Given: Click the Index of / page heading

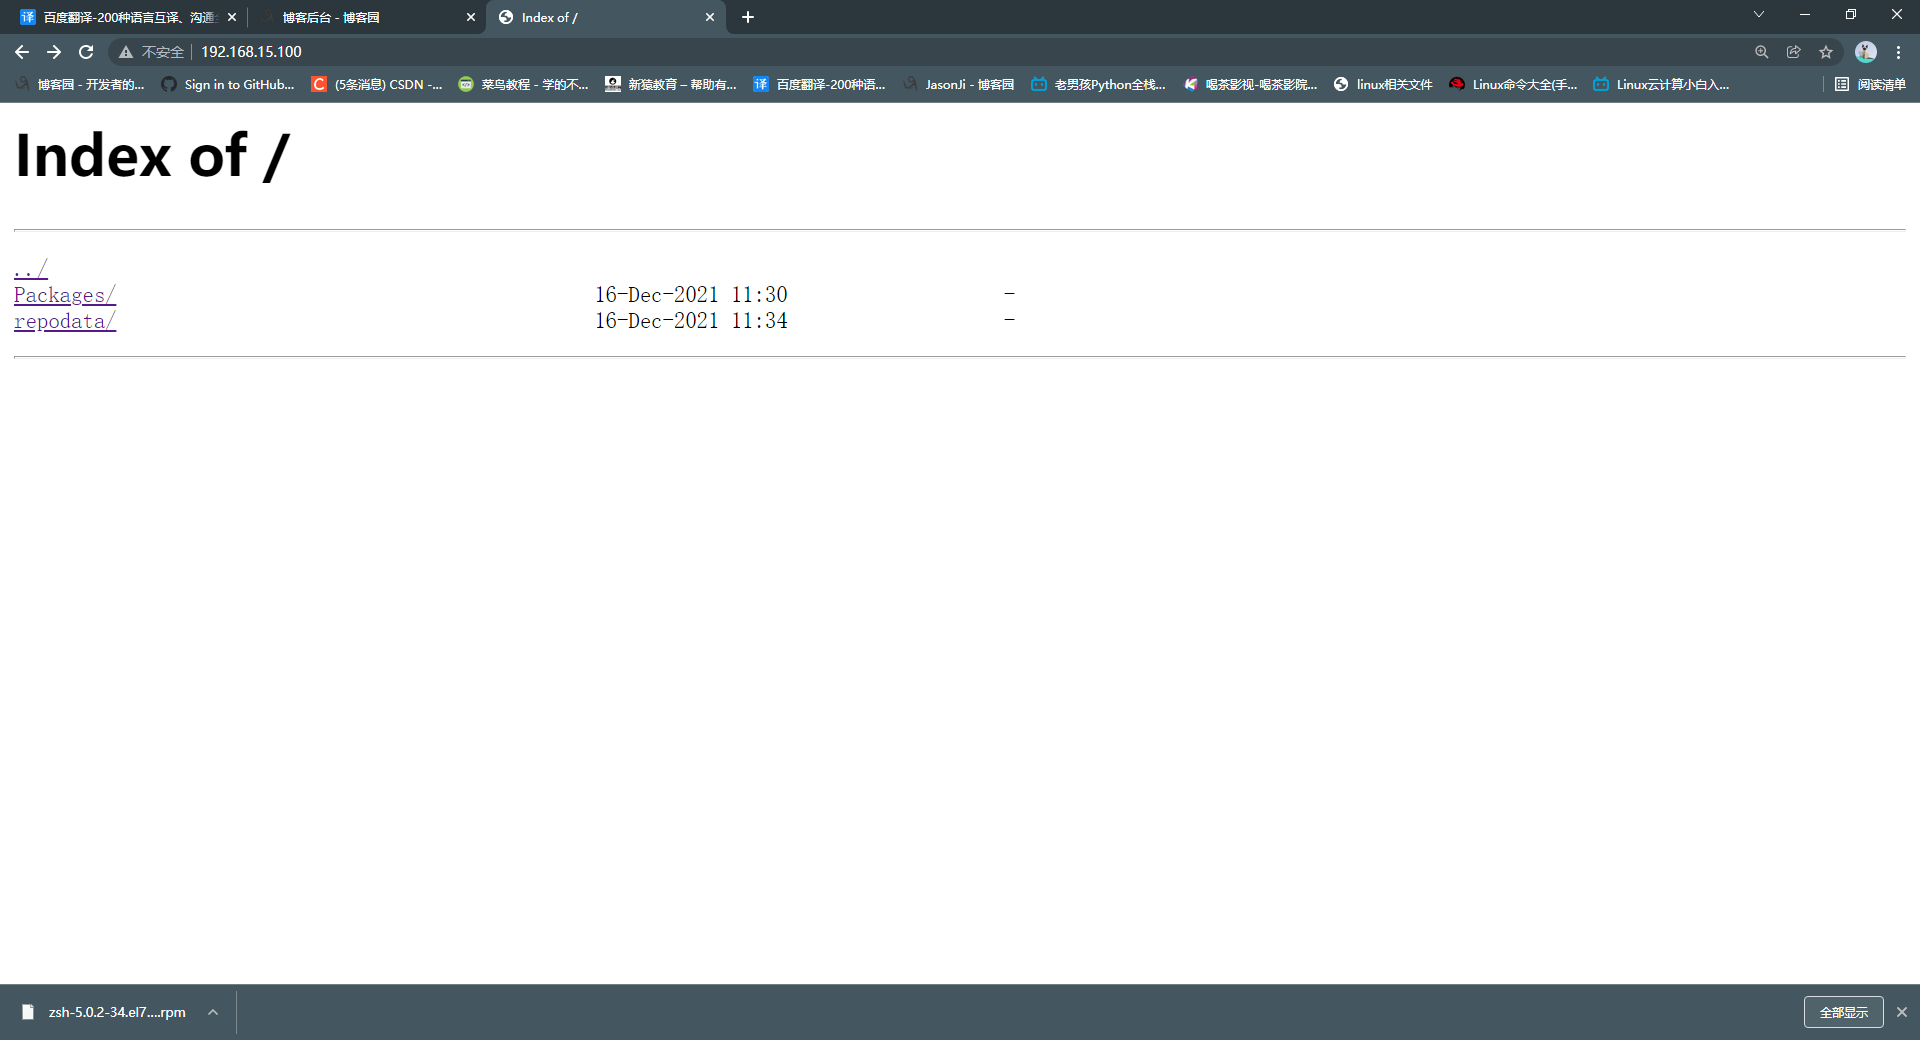Looking at the screenshot, I should [x=152, y=156].
